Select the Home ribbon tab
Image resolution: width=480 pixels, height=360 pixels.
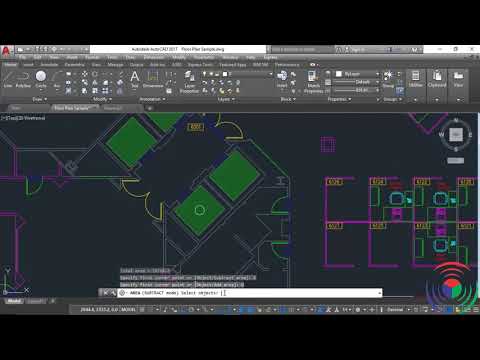10,65
